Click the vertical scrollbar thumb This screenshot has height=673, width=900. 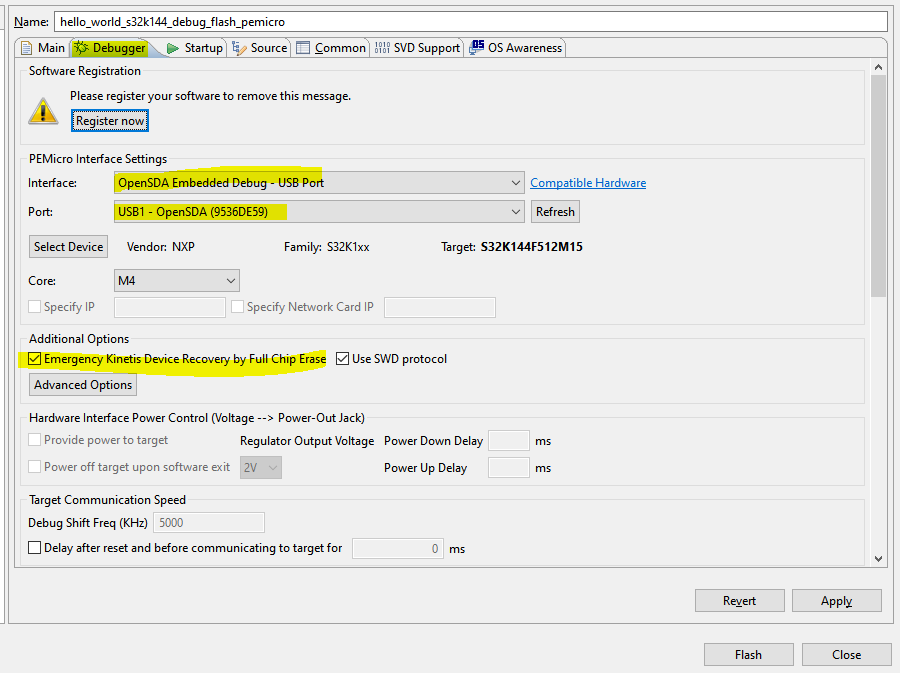click(879, 186)
